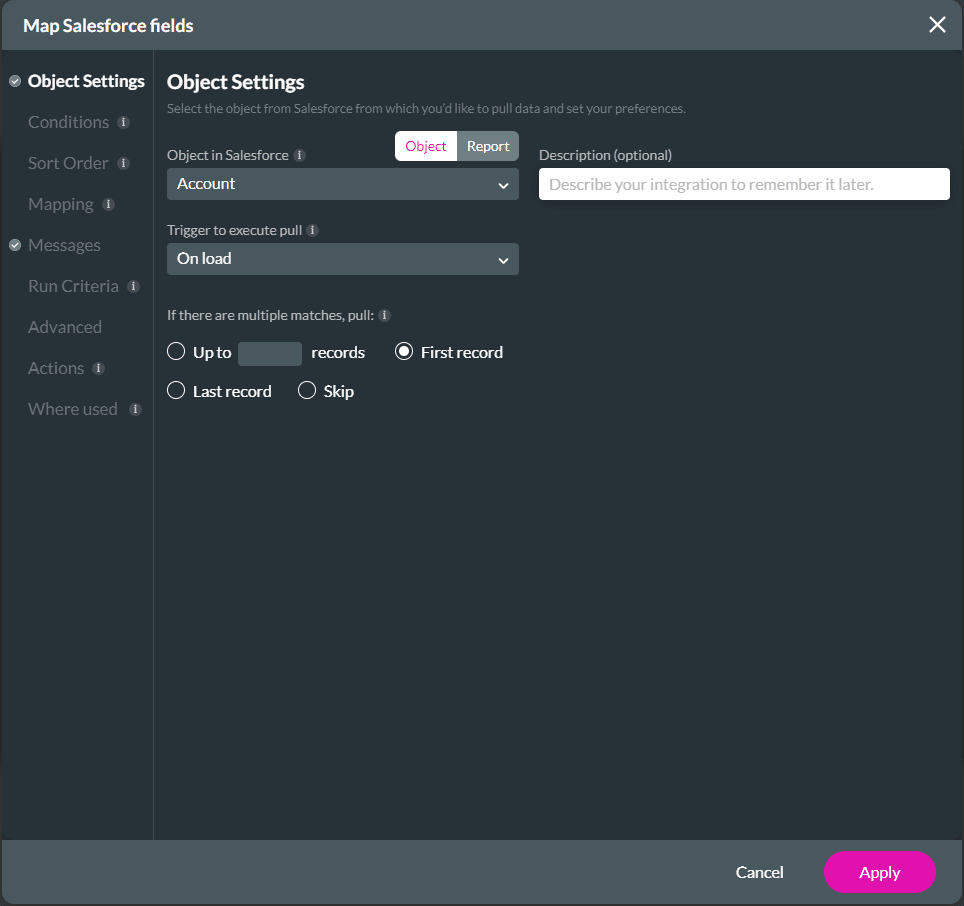Click the info icon next to Actions
964x906 pixels.
coord(100,368)
